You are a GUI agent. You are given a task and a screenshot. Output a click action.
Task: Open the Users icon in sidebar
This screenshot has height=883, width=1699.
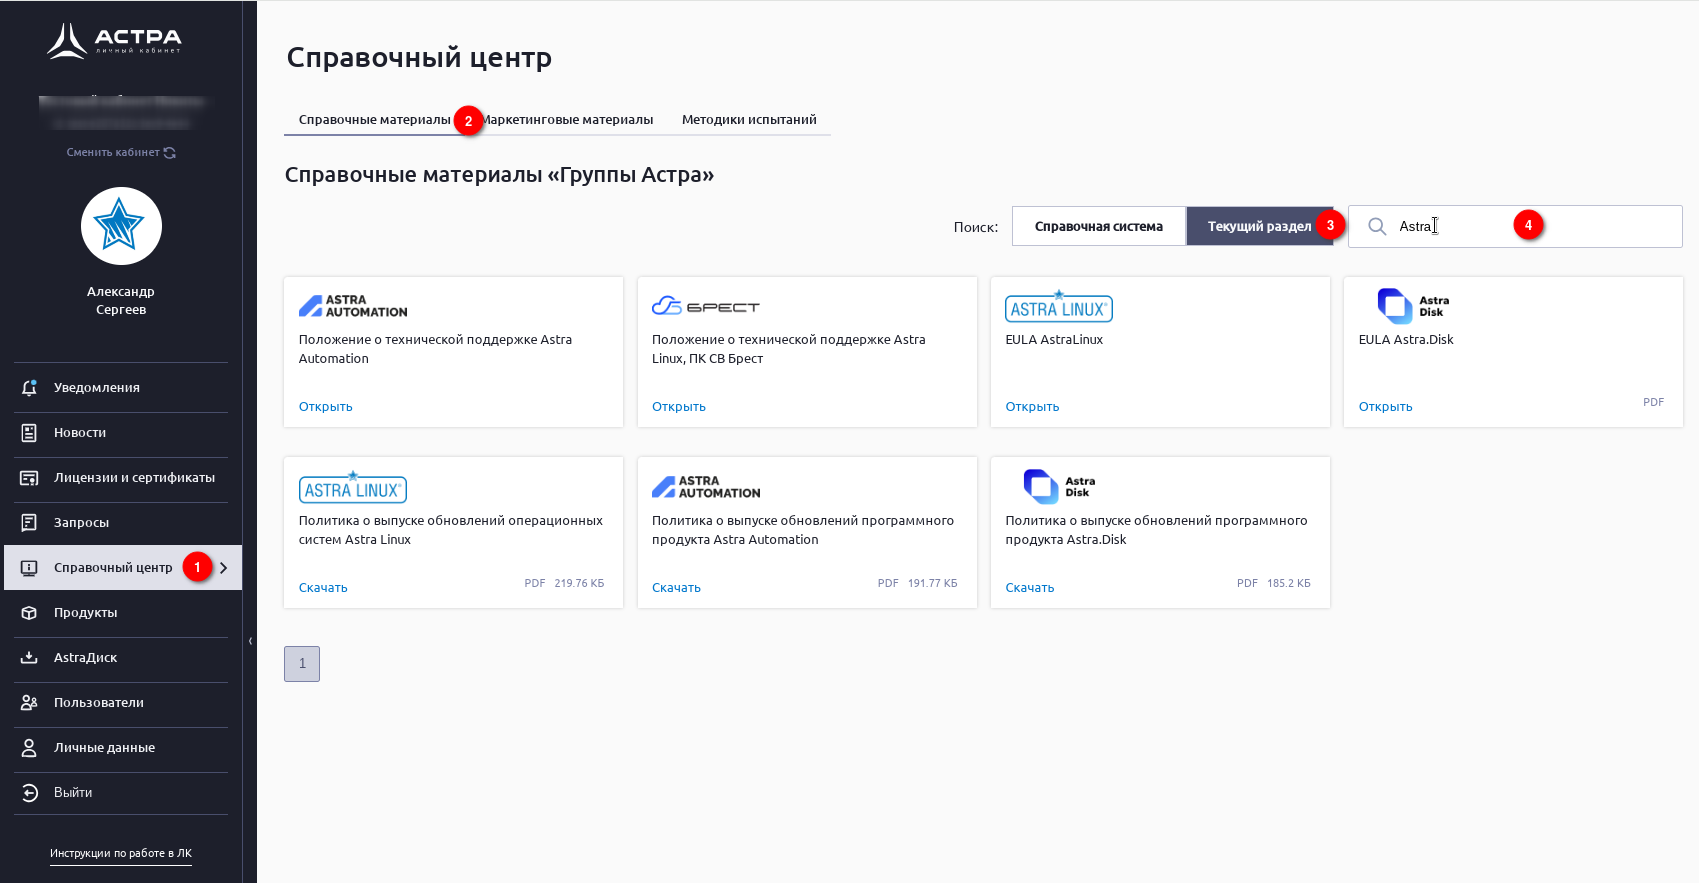(29, 703)
